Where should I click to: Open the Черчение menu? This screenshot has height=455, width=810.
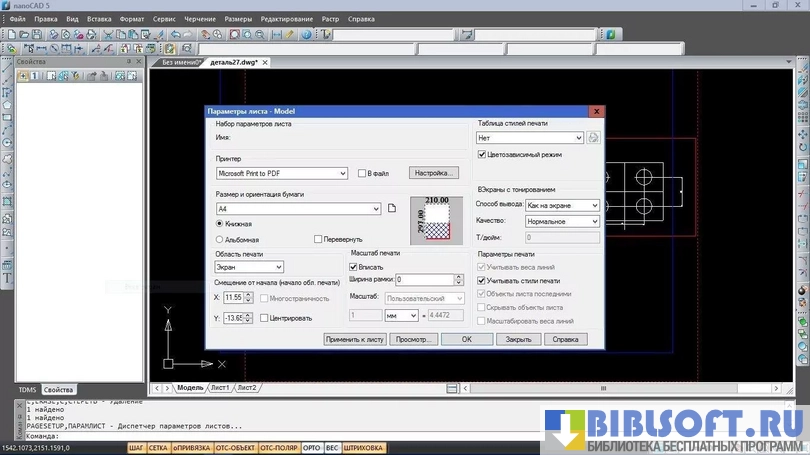click(200, 19)
